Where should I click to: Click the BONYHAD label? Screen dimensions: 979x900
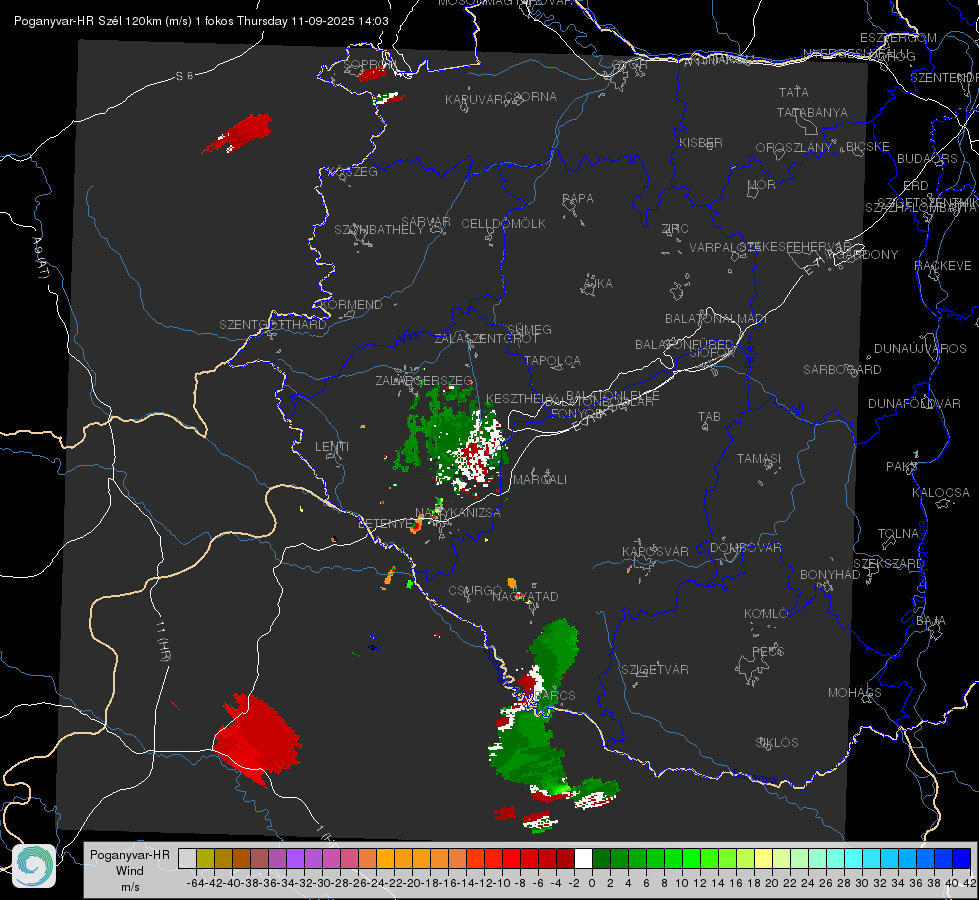(x=830, y=575)
